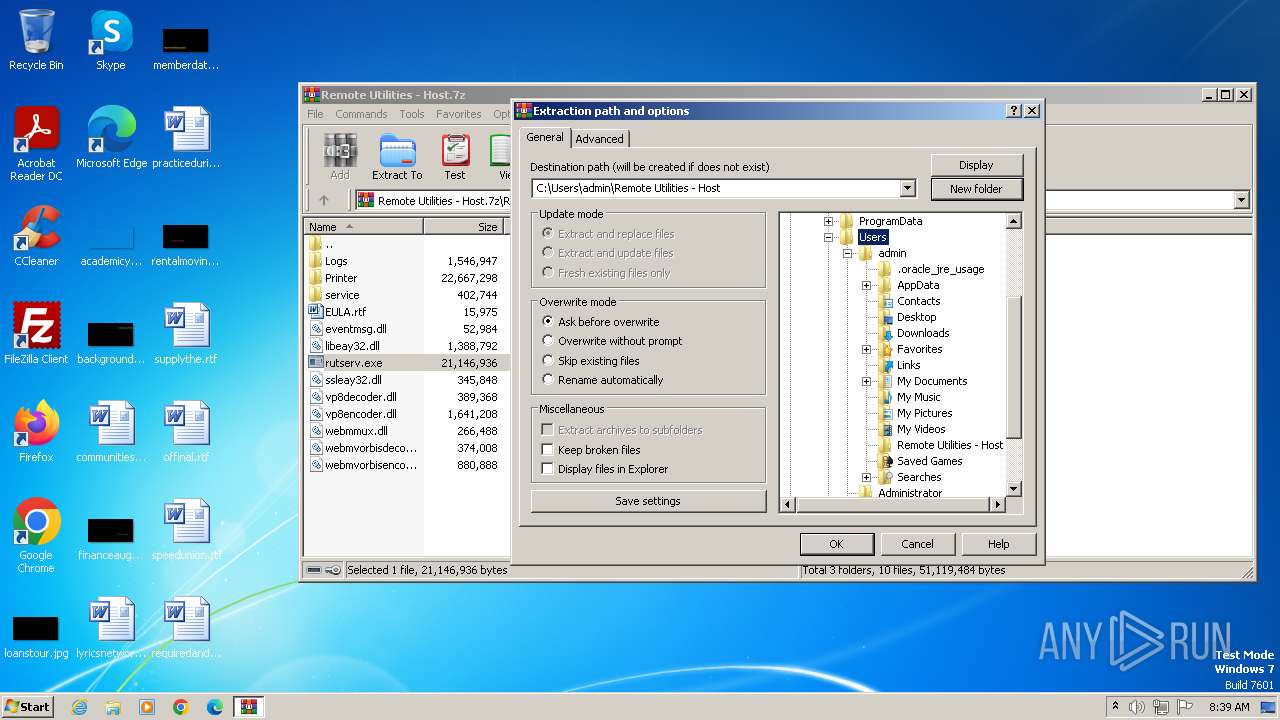
Task: Open Recycle Bin desktop icon
Action: [36, 41]
